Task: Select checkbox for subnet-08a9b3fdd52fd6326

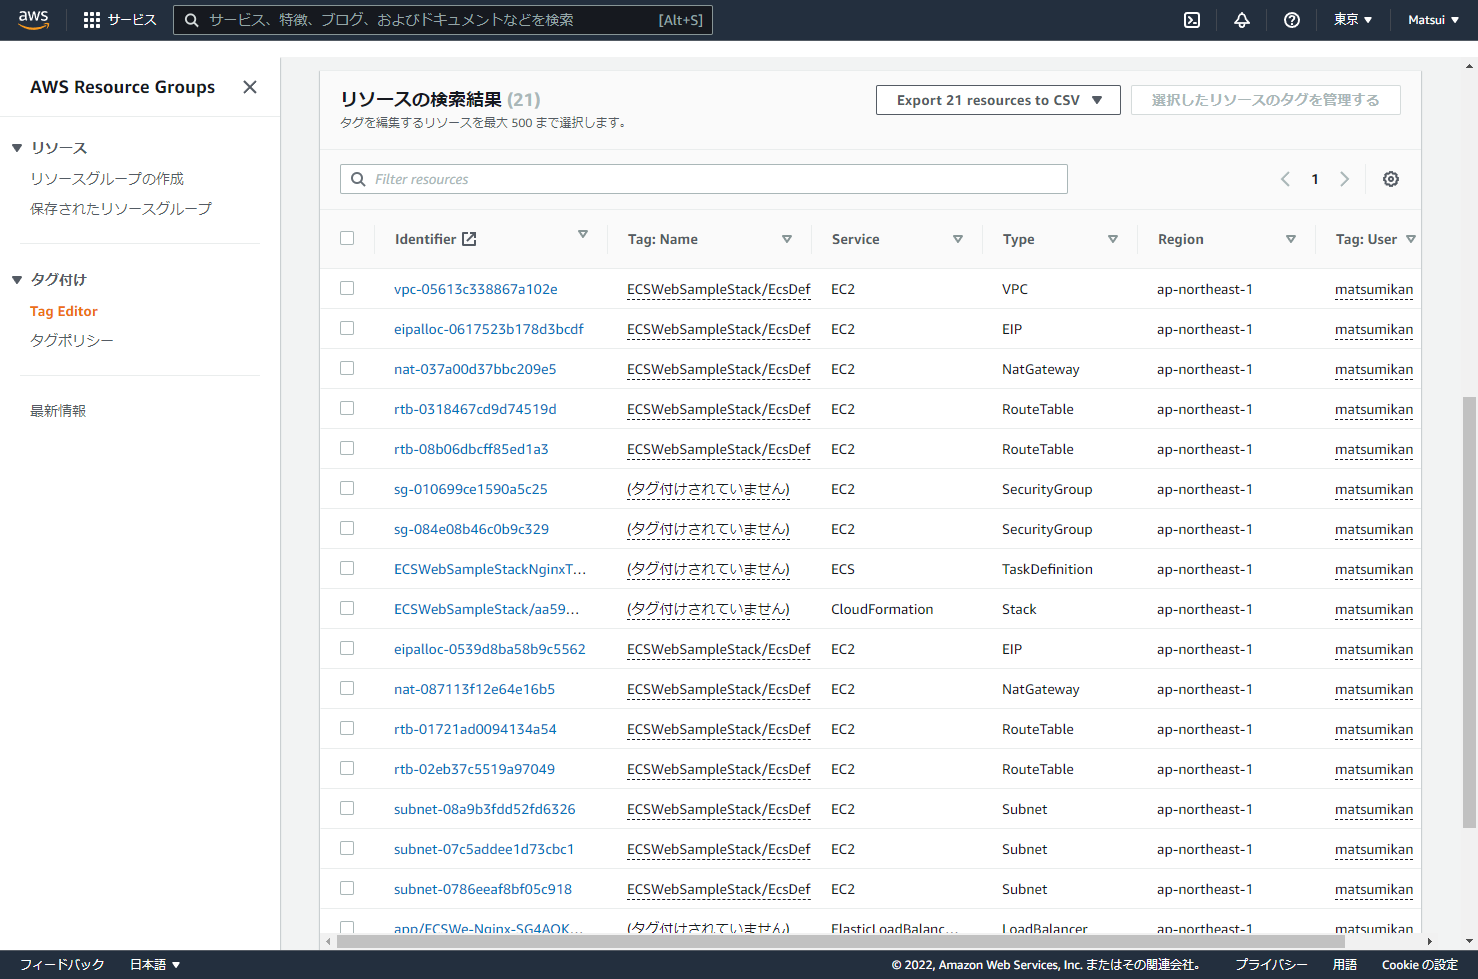Action: coord(347,808)
